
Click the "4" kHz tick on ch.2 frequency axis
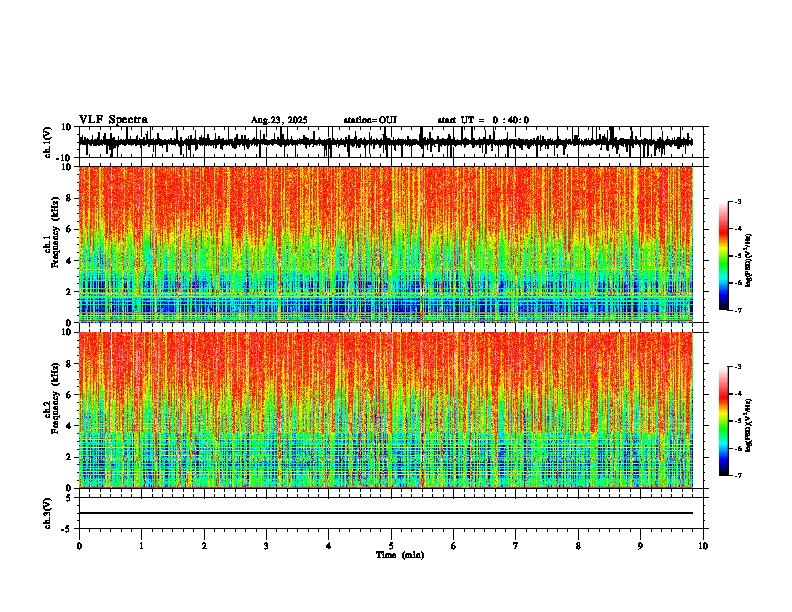point(70,426)
